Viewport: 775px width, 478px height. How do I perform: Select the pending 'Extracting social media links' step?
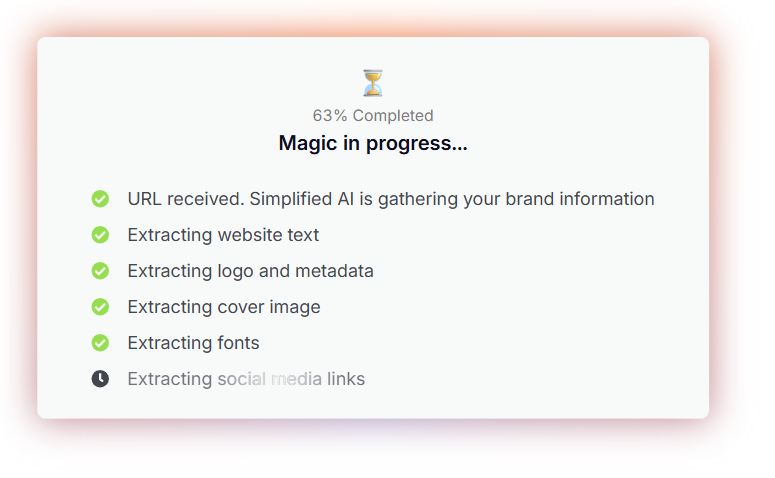[x=246, y=379]
